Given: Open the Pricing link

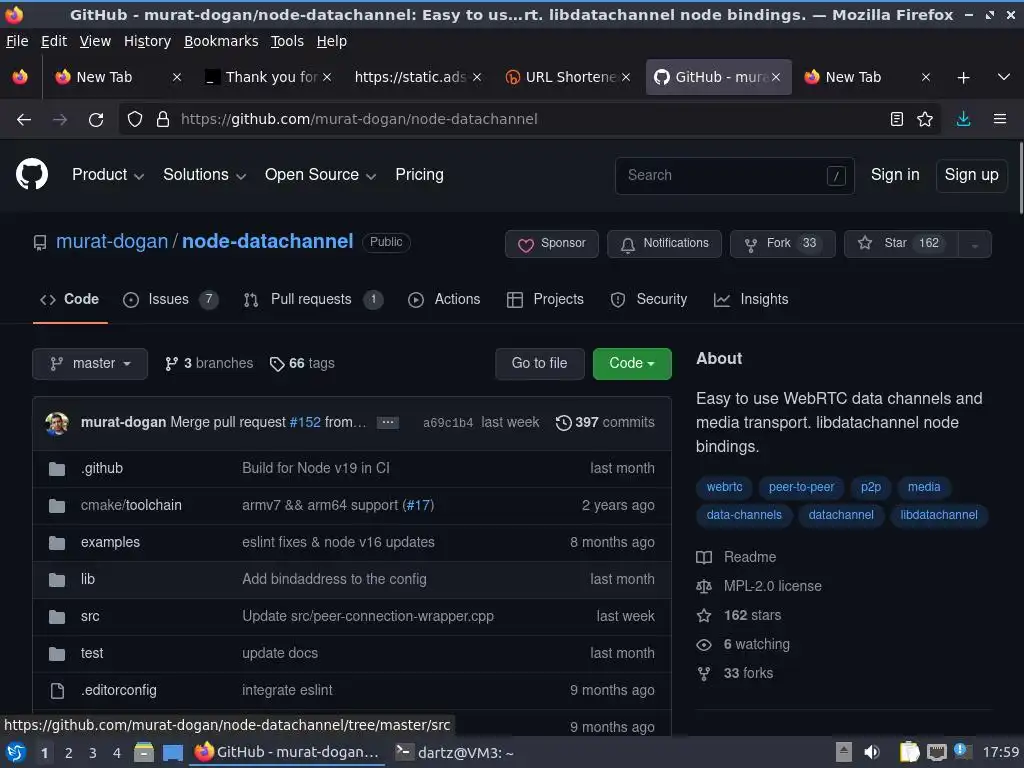Looking at the screenshot, I should (419, 175).
